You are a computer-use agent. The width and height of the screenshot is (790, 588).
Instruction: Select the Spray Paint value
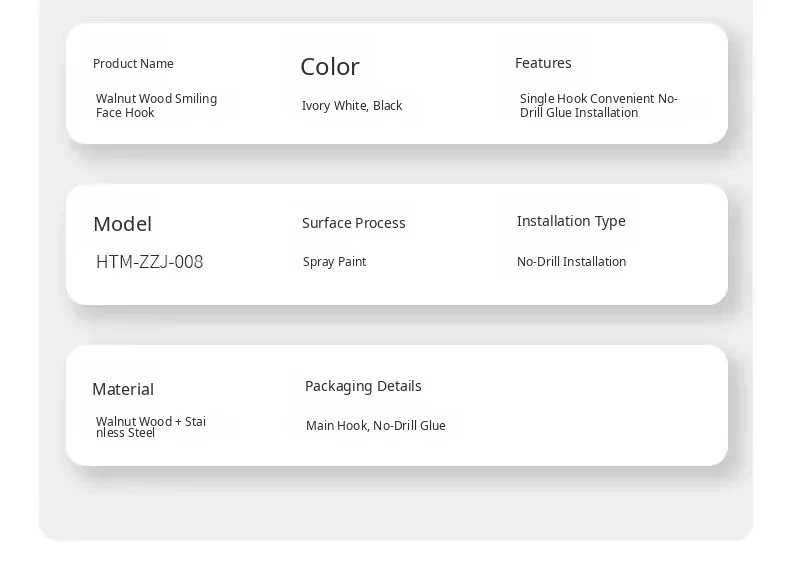coord(334,262)
